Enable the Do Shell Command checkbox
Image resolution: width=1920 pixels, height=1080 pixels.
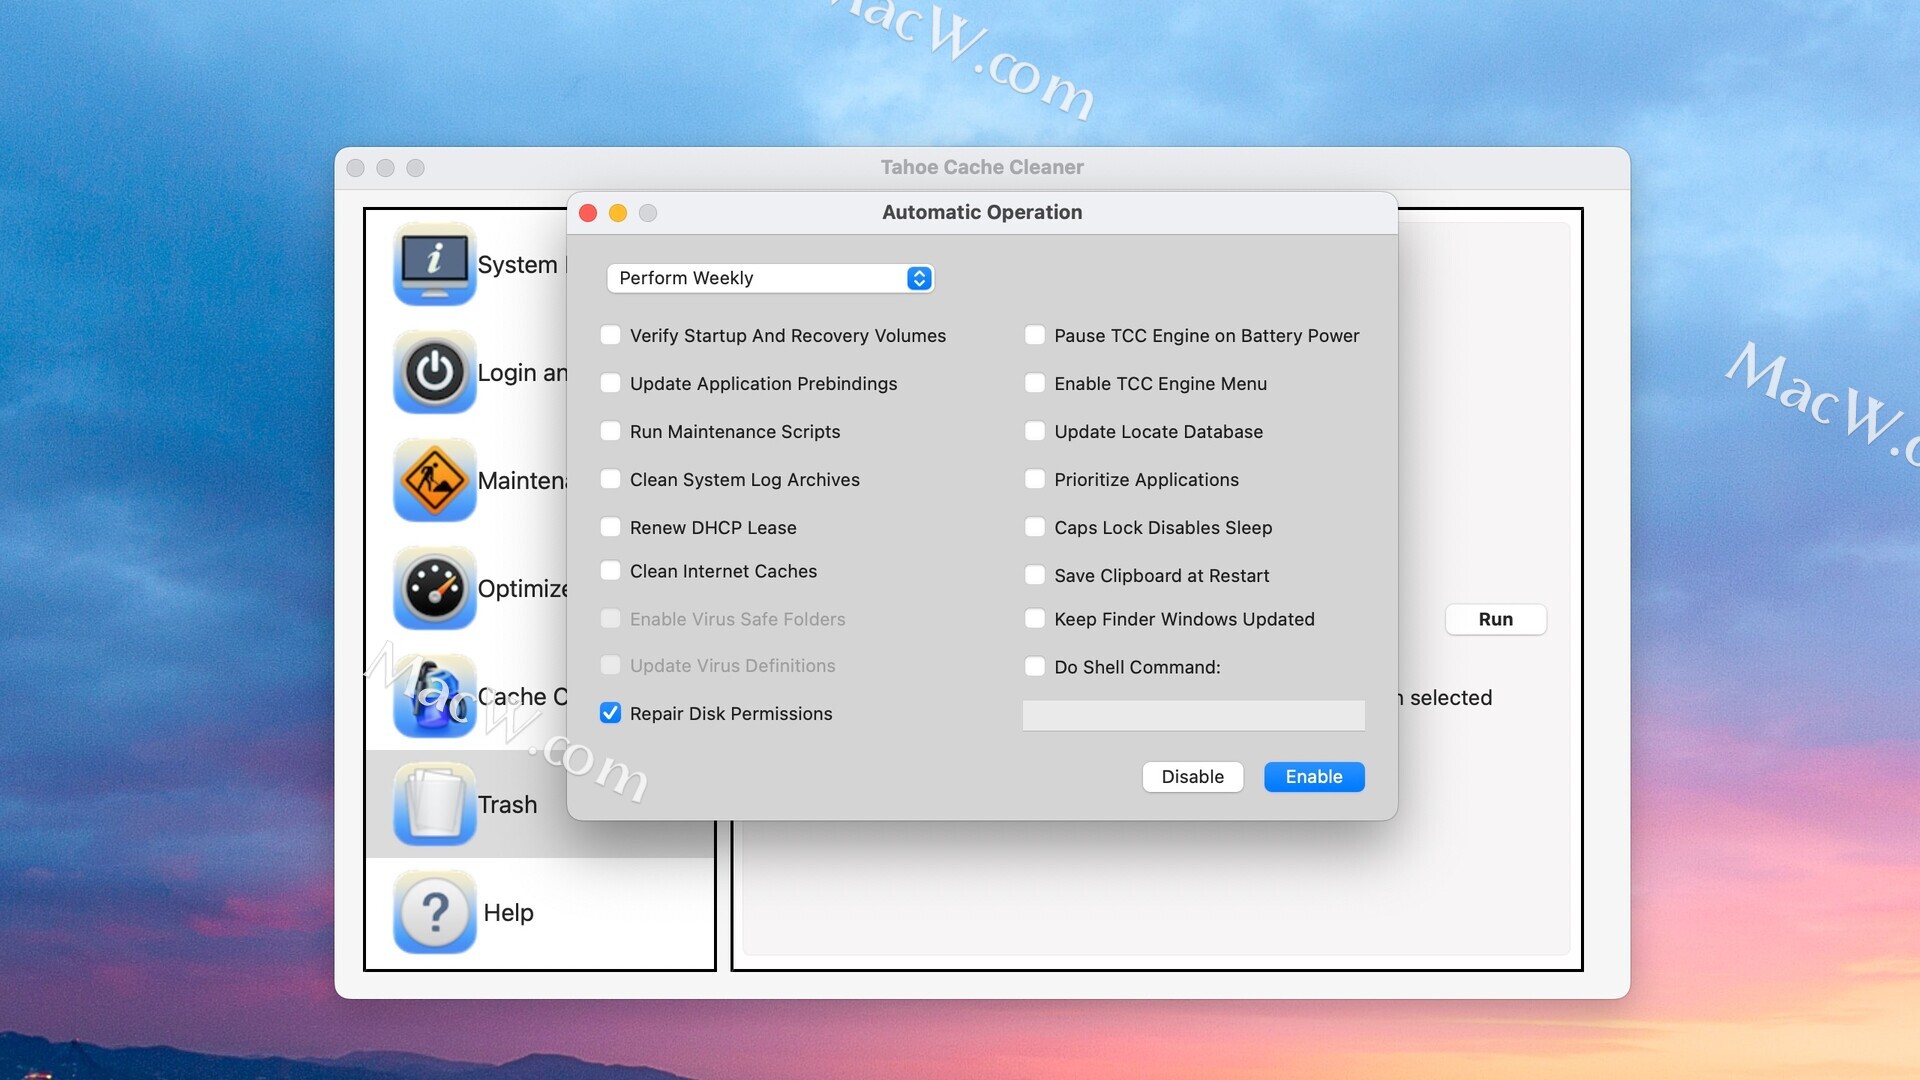click(x=1035, y=667)
